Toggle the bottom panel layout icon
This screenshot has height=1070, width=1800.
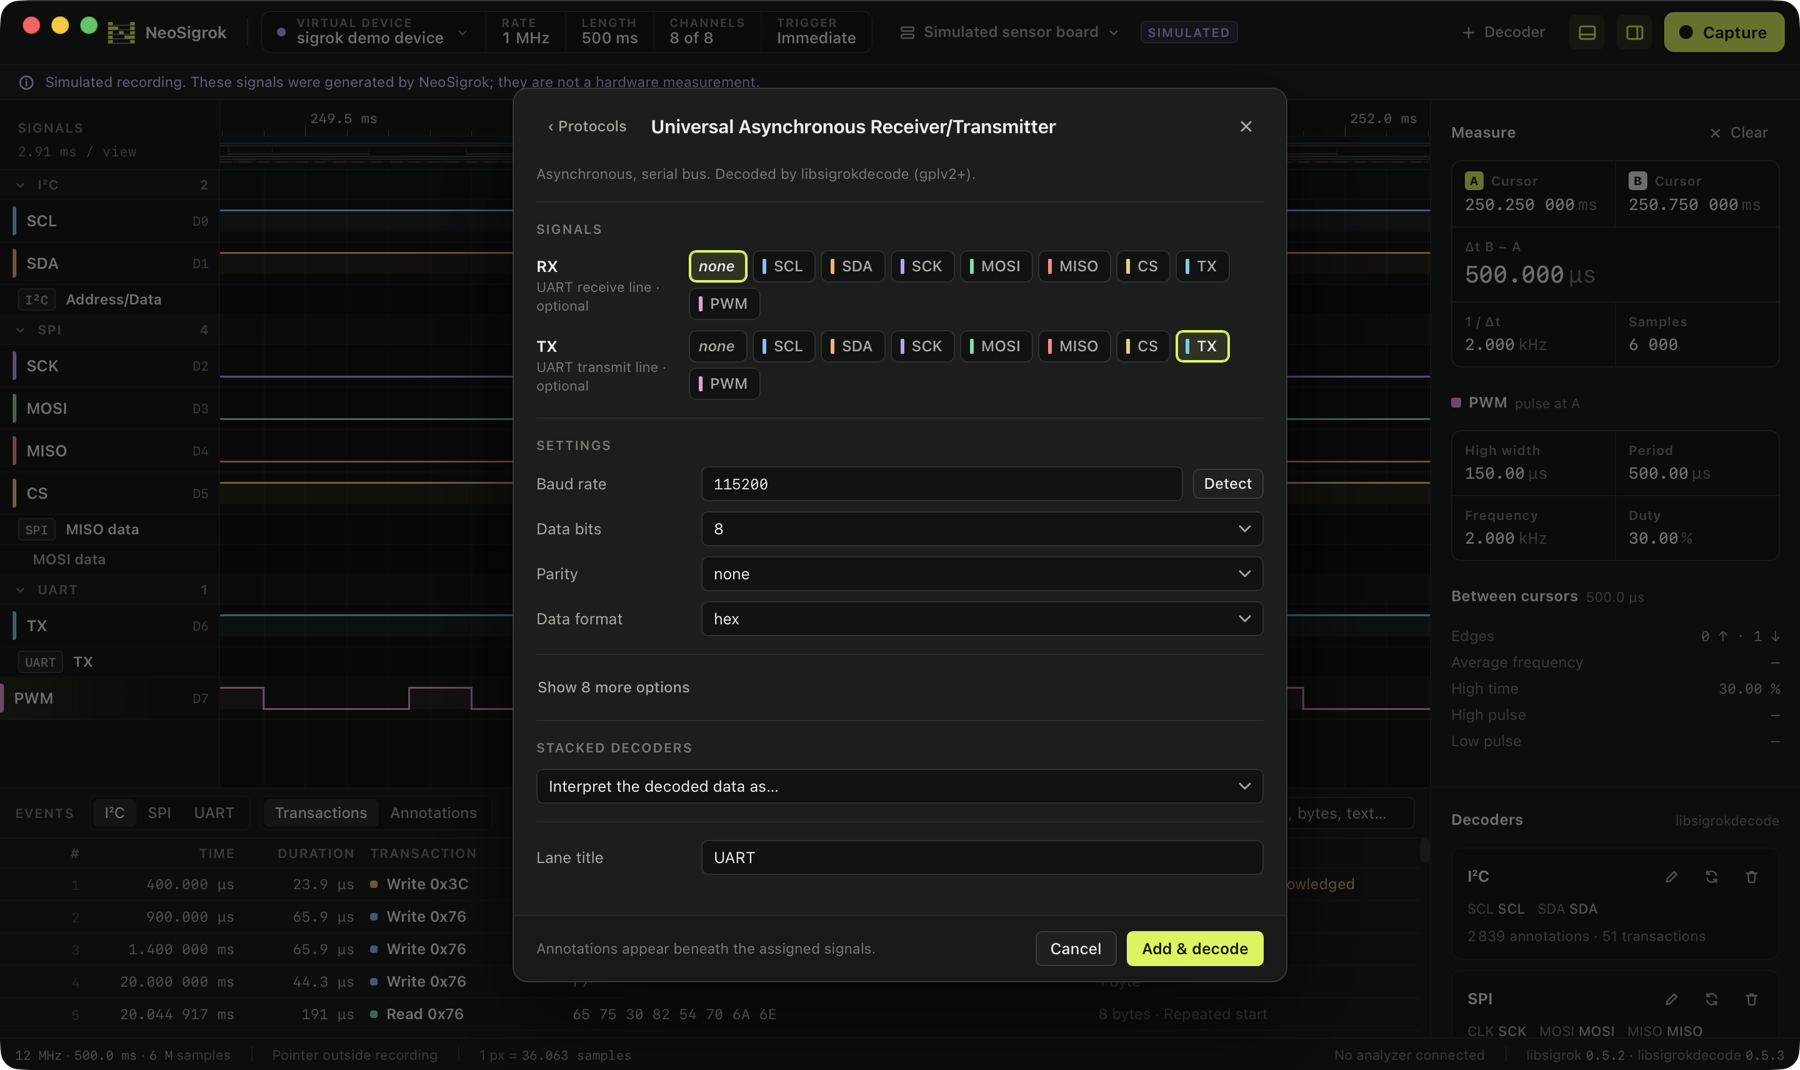1587,32
